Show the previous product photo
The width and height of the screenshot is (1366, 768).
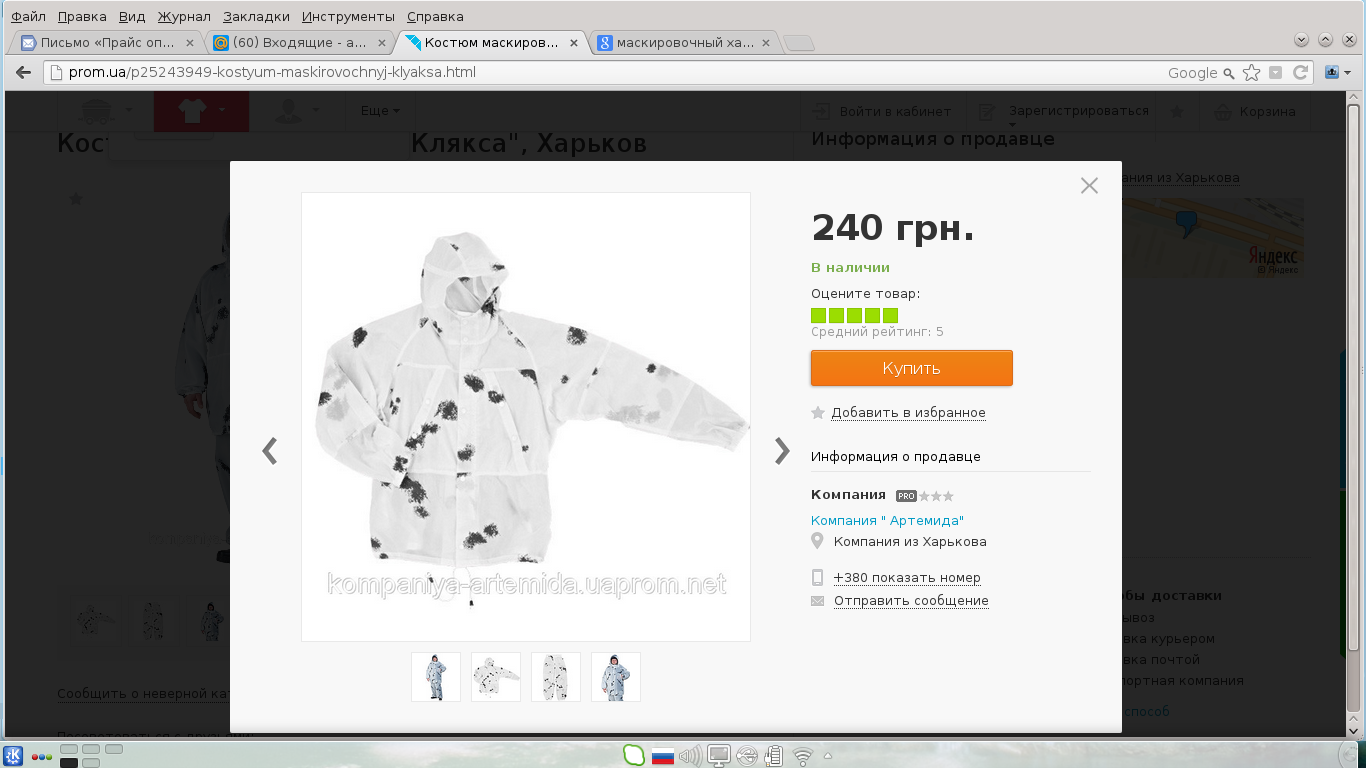(x=269, y=451)
